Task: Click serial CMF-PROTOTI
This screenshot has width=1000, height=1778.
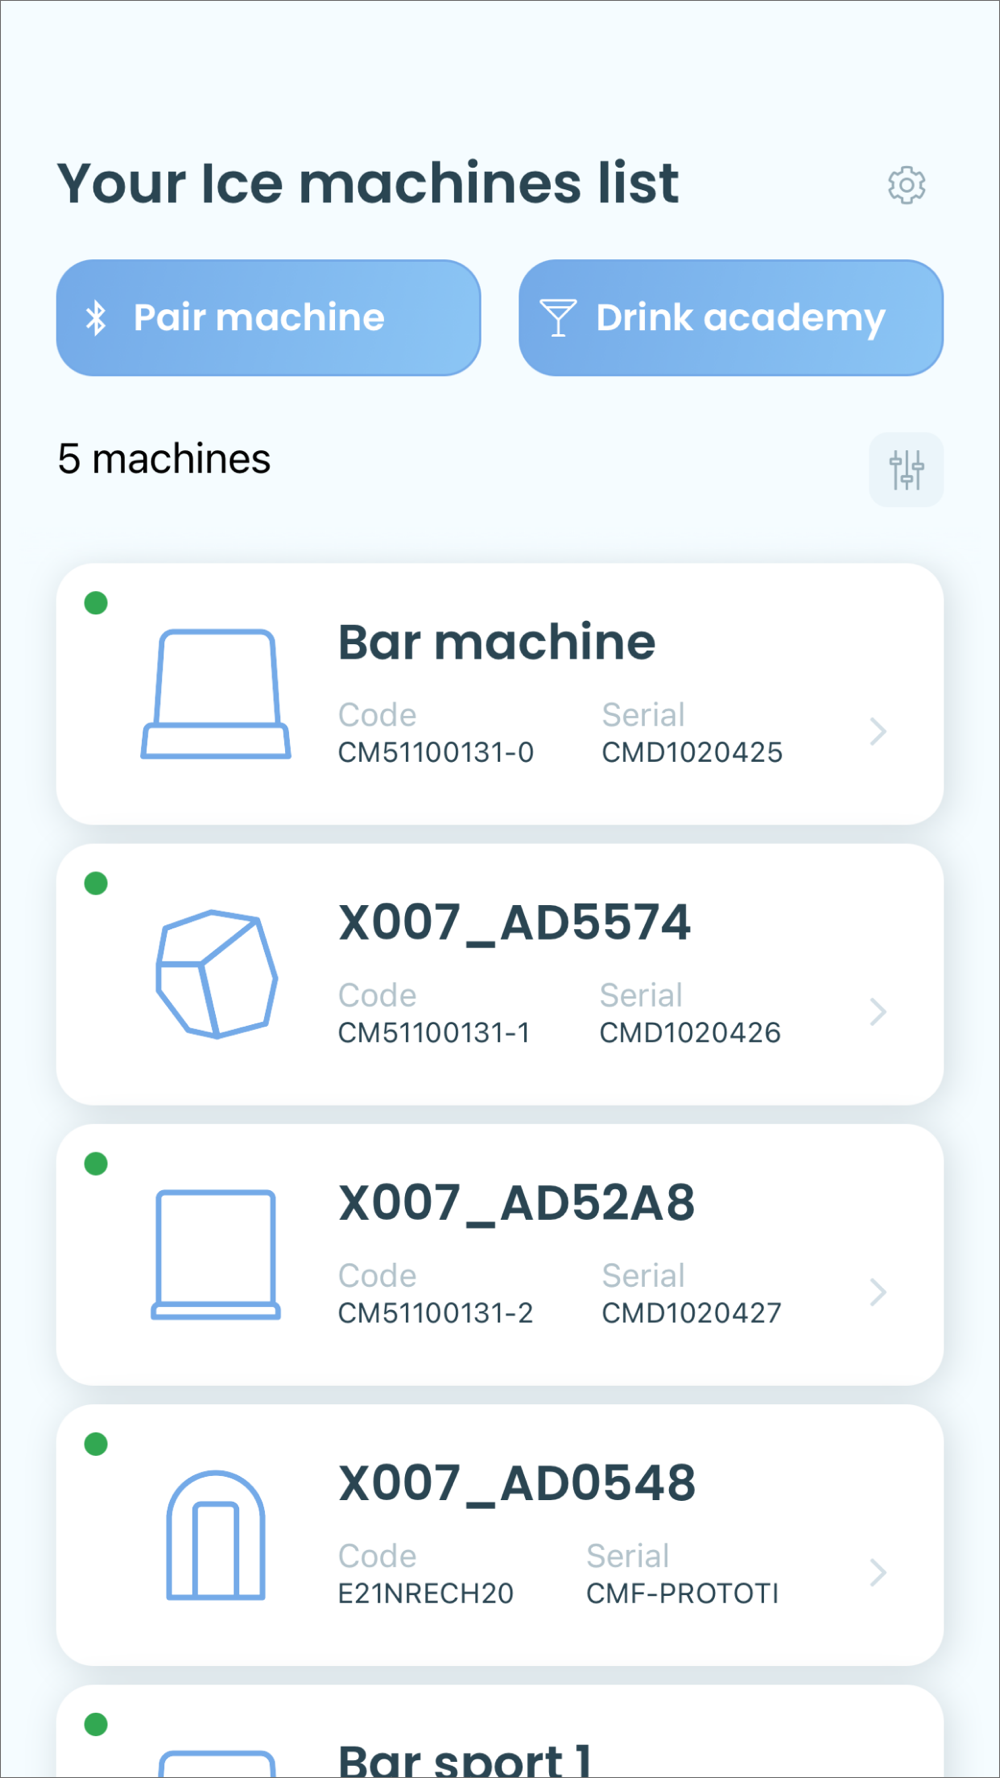Action: pos(682,1593)
